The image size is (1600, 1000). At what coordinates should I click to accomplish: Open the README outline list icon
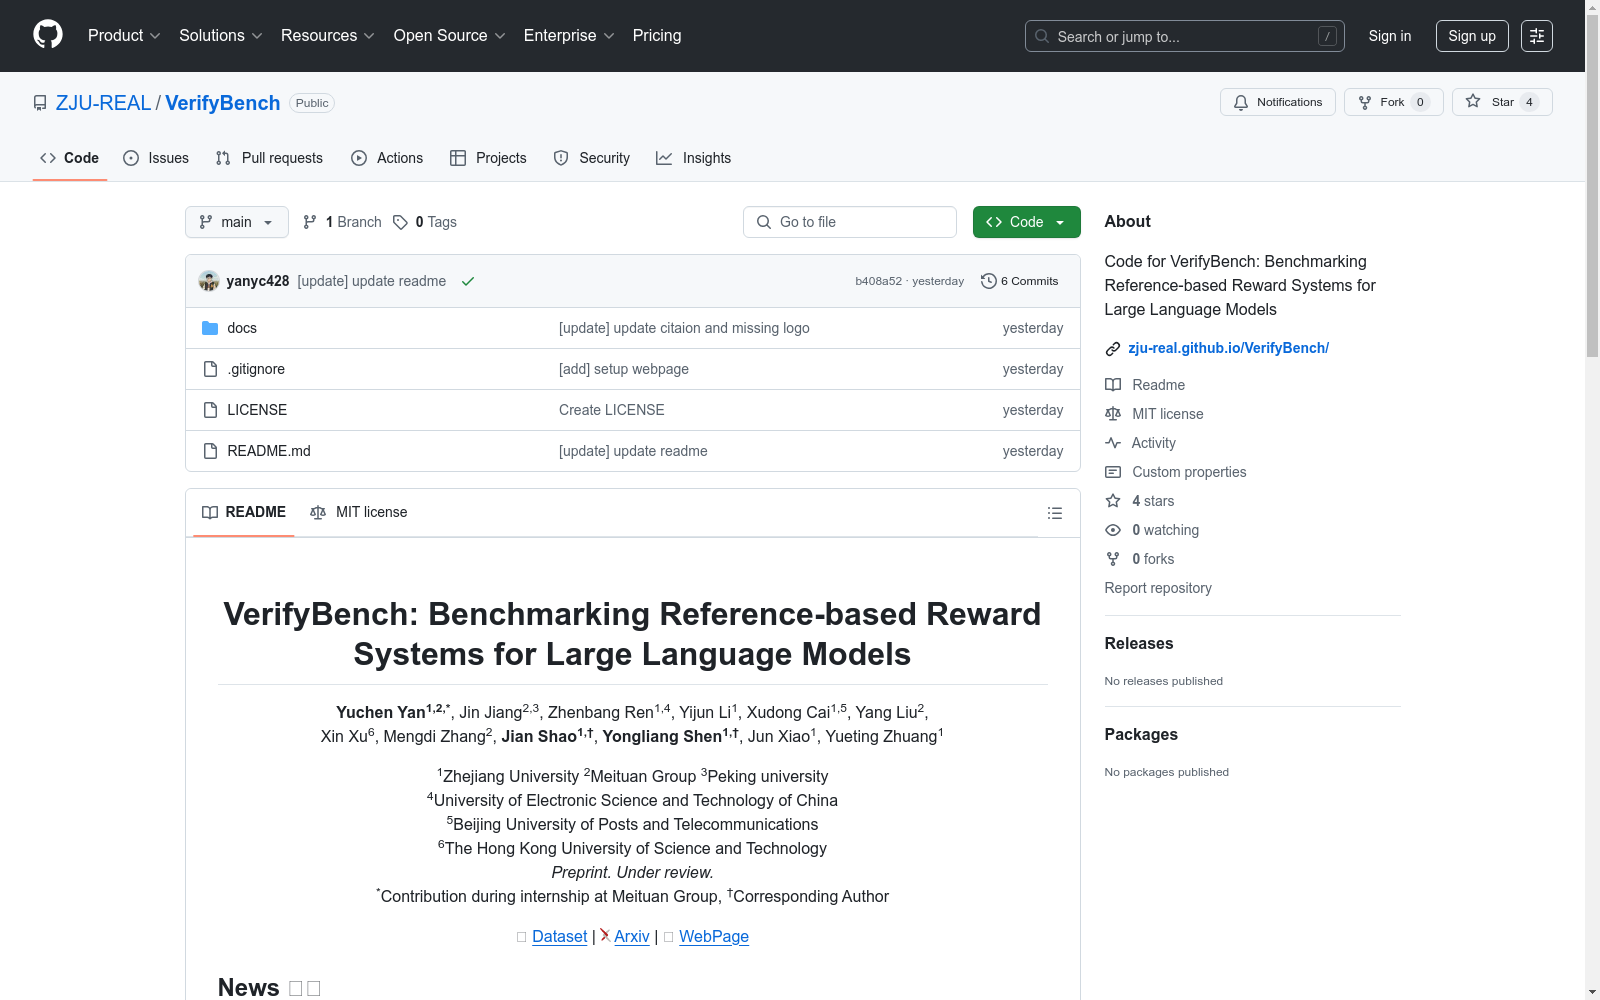pos(1054,513)
